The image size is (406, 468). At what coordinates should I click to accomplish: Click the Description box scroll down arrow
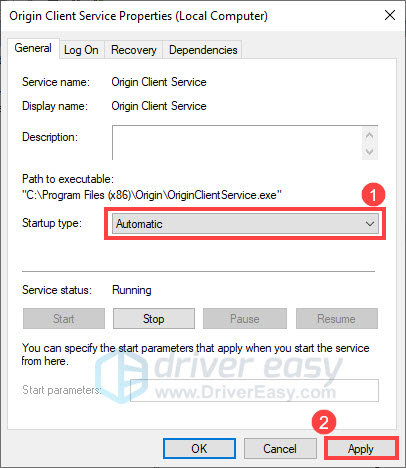(x=369, y=151)
